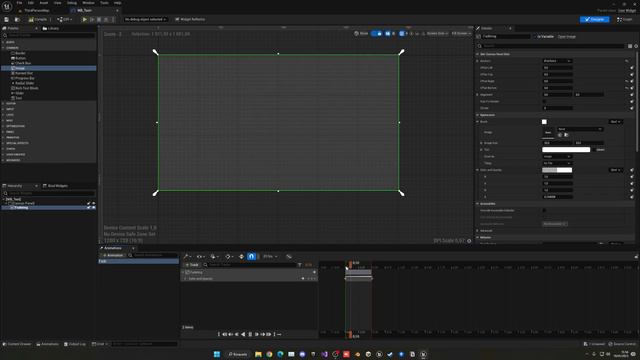Open the Edit menu
Viewport: 640px width, 360px height.
pyautogui.click(x=31, y=3)
